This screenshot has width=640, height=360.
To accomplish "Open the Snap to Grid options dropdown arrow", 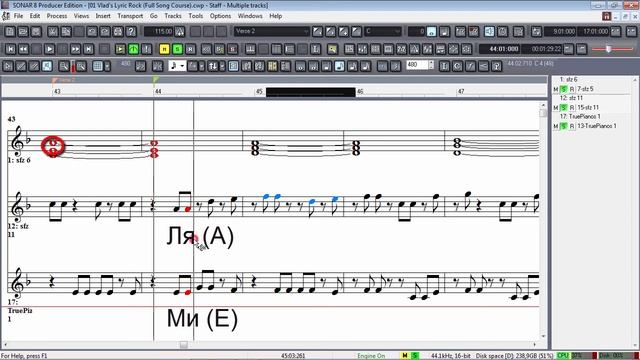I will coord(107,66).
